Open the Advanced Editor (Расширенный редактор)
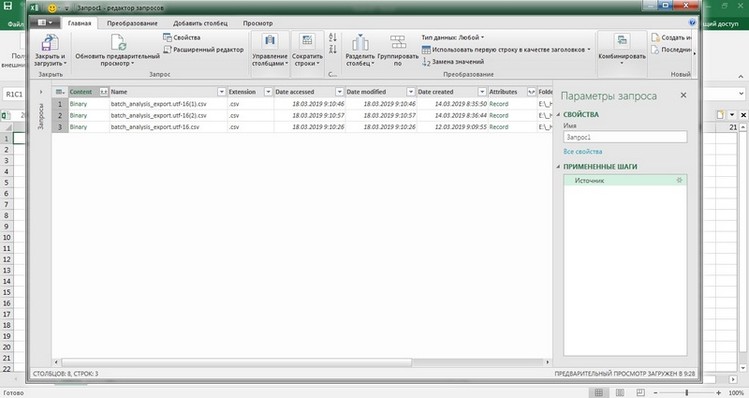Viewport: 749px width, 398px height. click(x=203, y=50)
